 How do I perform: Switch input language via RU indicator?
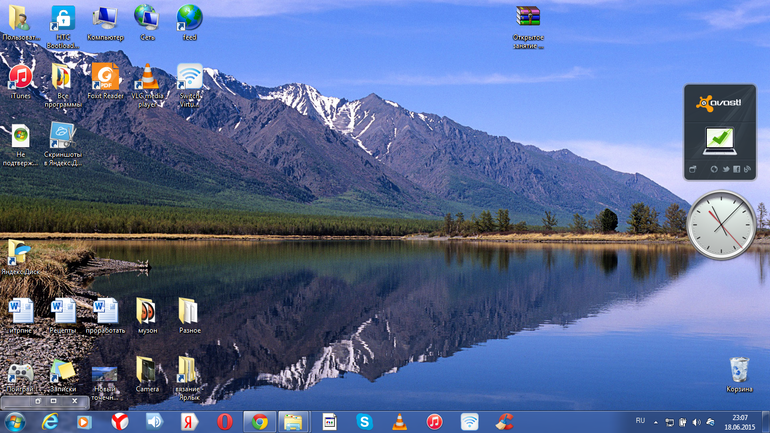pos(640,421)
